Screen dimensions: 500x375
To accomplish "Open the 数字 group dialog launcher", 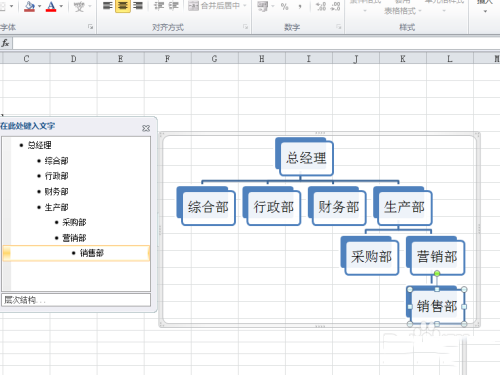I will [x=339, y=27].
